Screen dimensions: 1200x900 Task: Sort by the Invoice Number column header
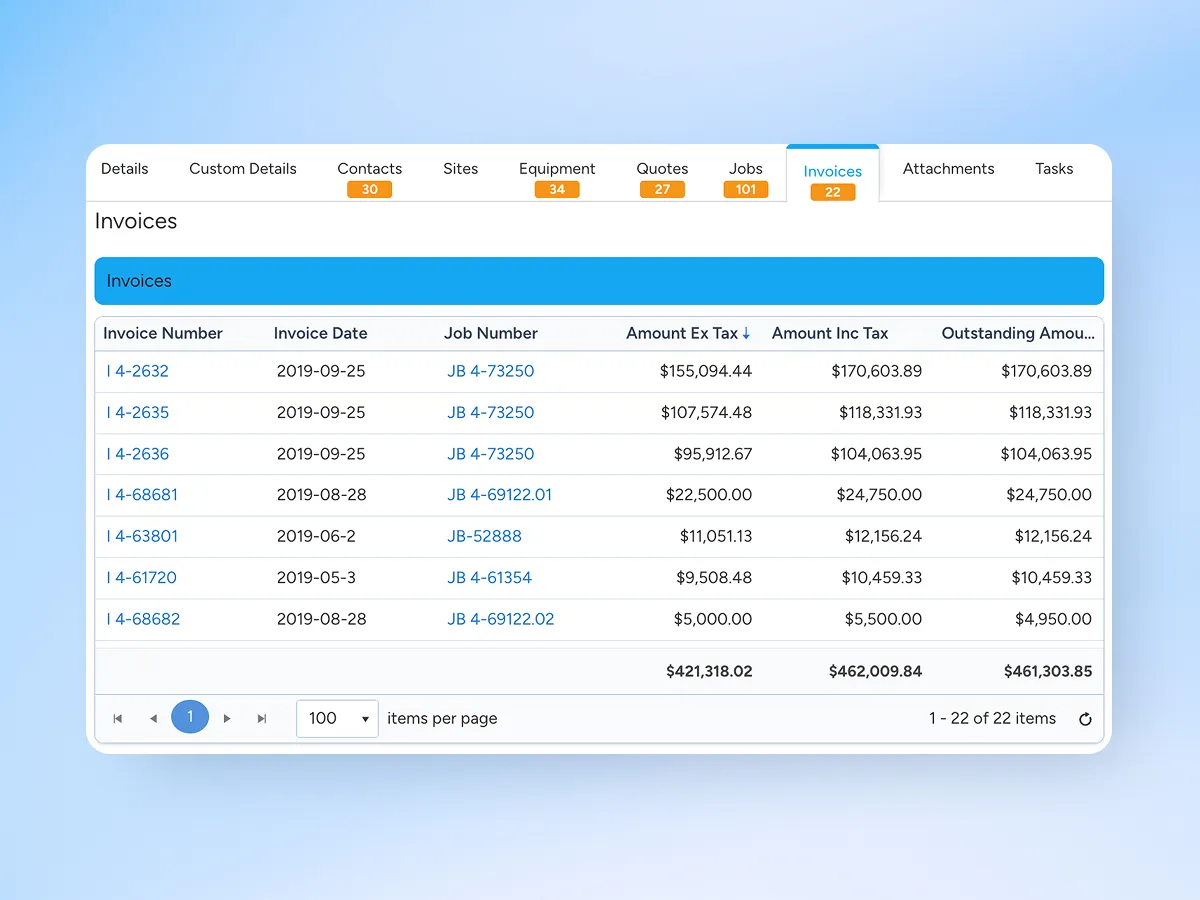tap(163, 334)
